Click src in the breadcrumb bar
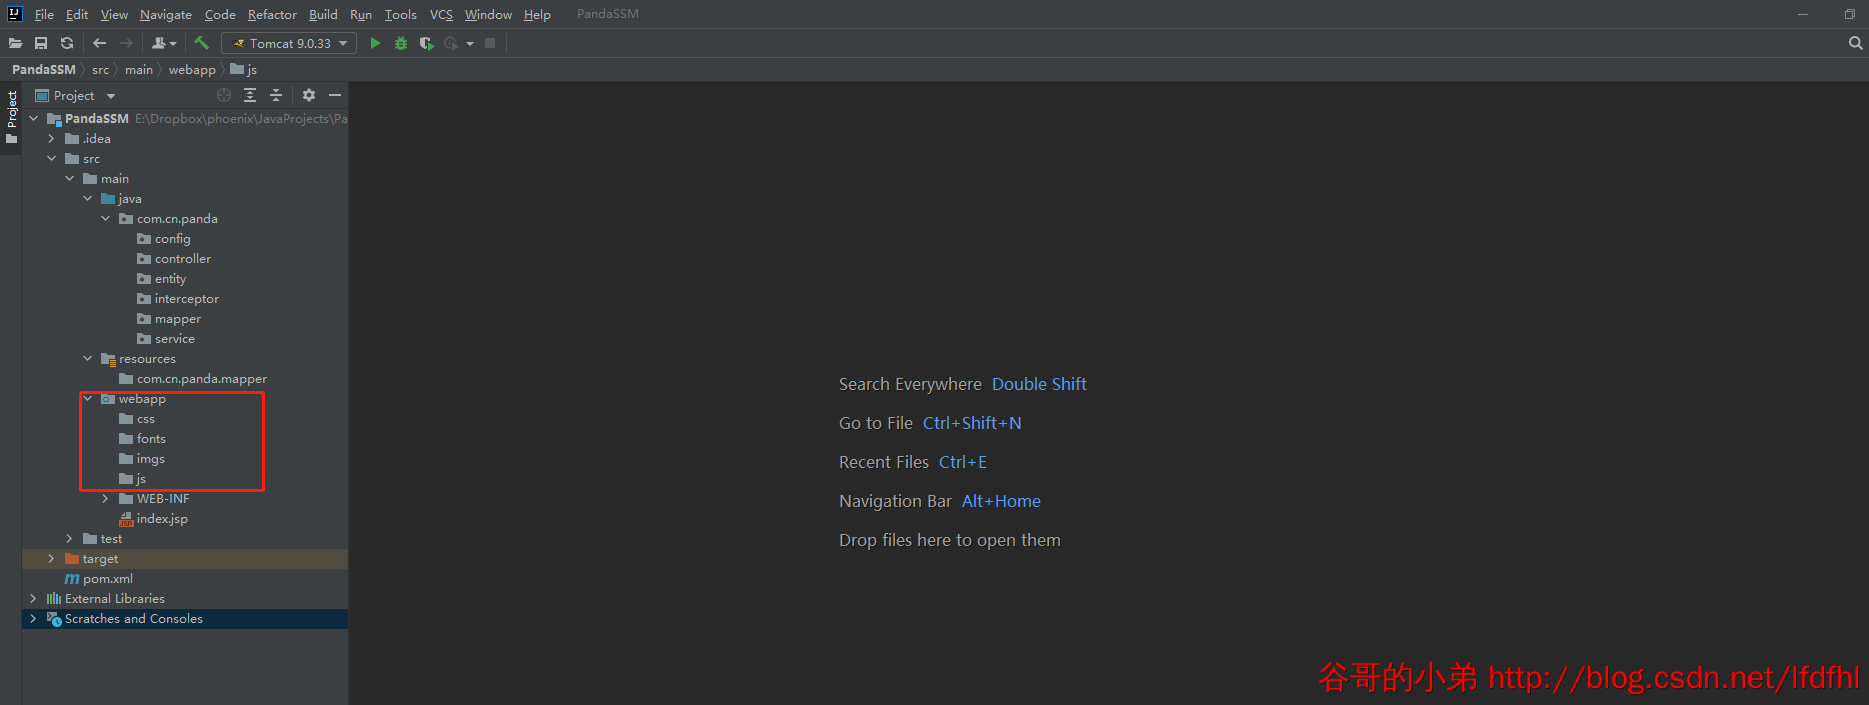Image resolution: width=1869 pixels, height=705 pixels. click(x=100, y=69)
